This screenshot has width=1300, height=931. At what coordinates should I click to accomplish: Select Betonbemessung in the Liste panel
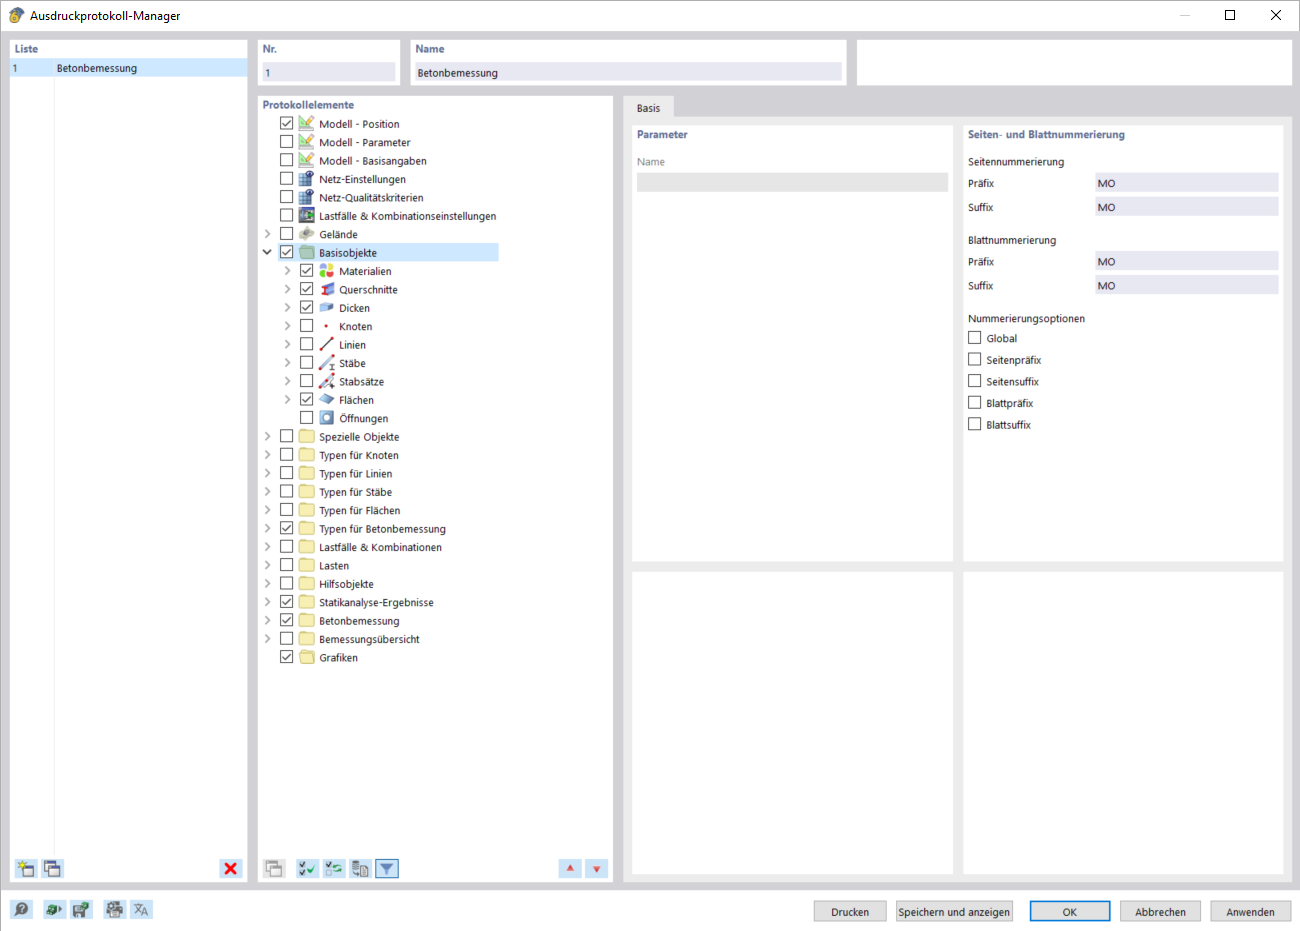[128, 68]
